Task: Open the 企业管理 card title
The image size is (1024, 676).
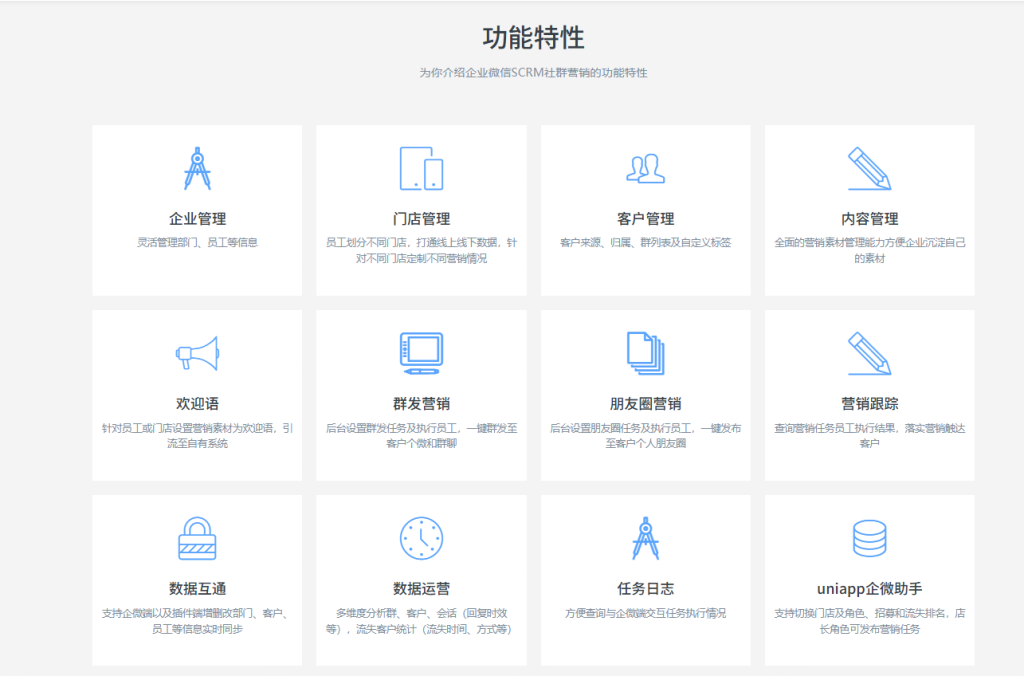Action: (x=197, y=219)
